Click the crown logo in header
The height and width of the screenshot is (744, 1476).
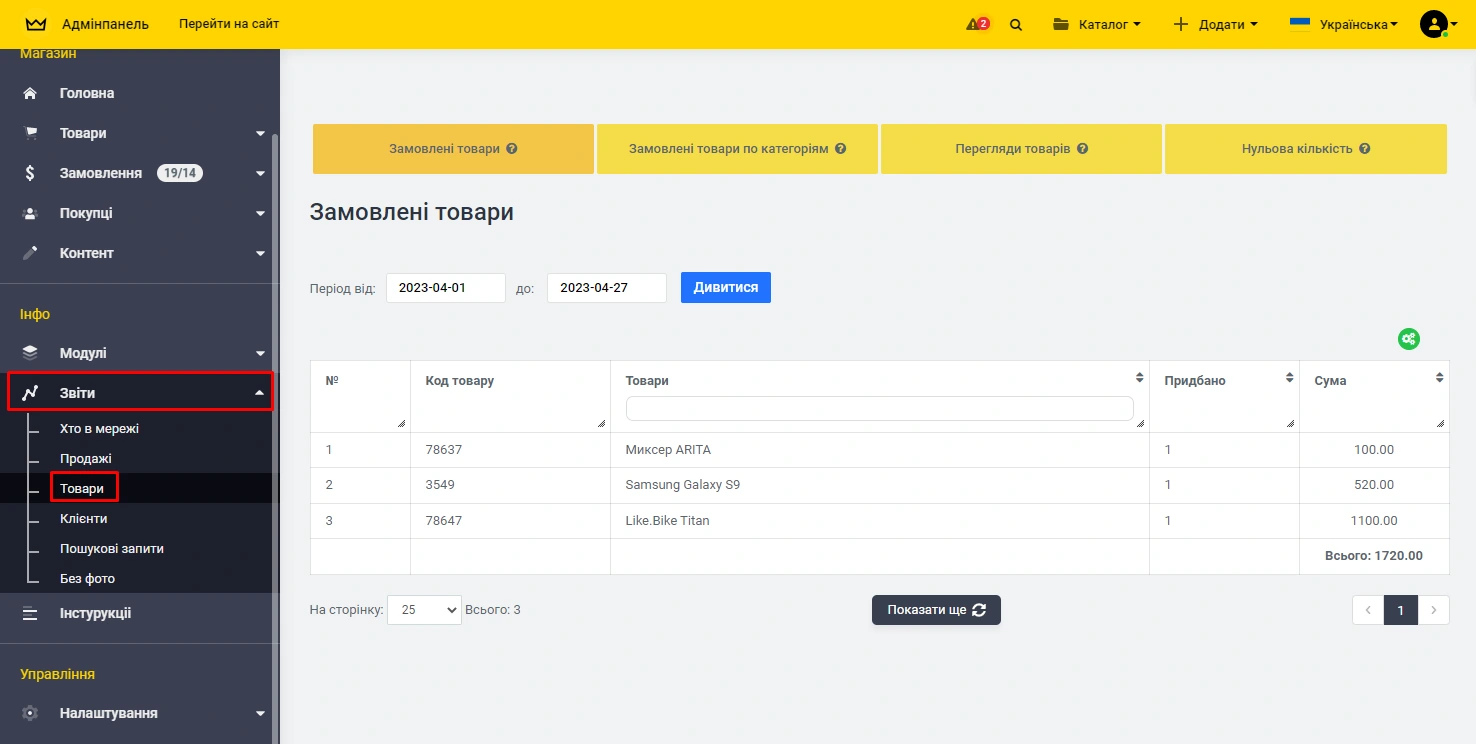[x=36, y=24]
